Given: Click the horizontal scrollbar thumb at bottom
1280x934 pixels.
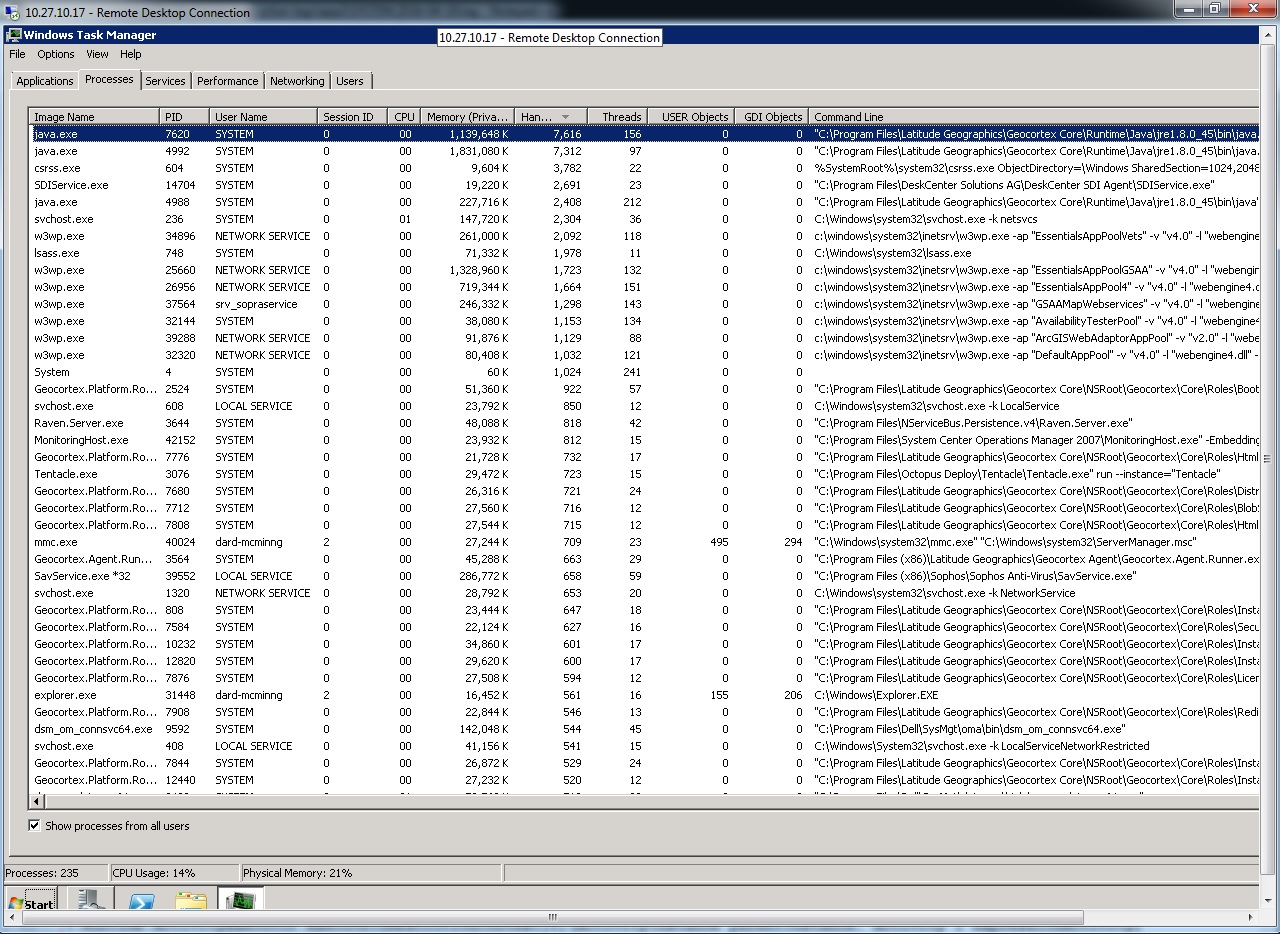Looking at the screenshot, I should tap(551, 917).
